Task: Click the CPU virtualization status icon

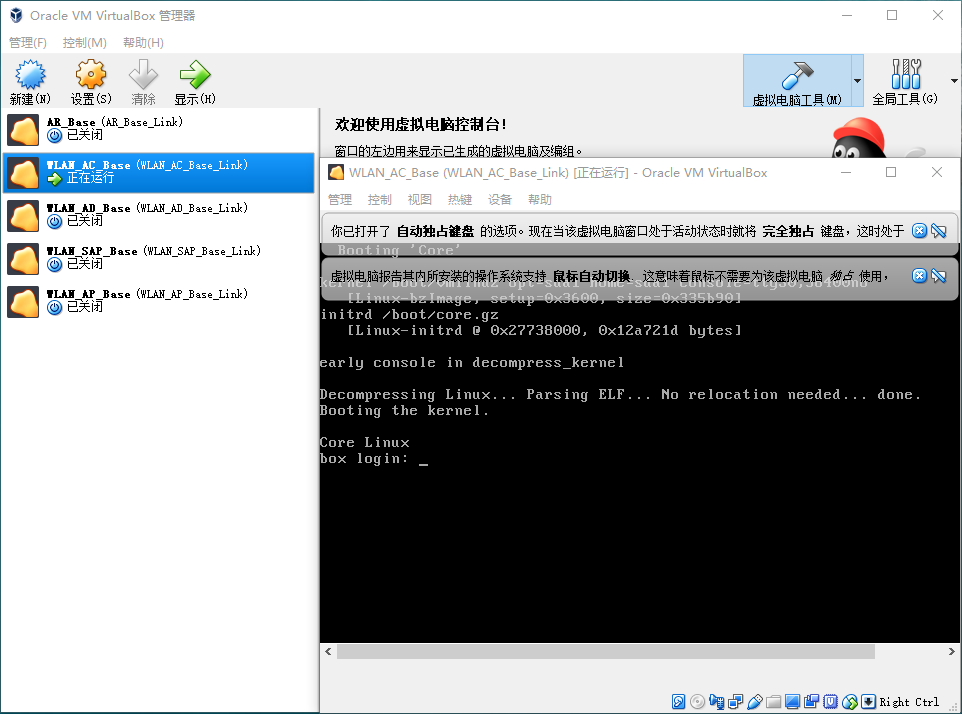Action: [831, 702]
